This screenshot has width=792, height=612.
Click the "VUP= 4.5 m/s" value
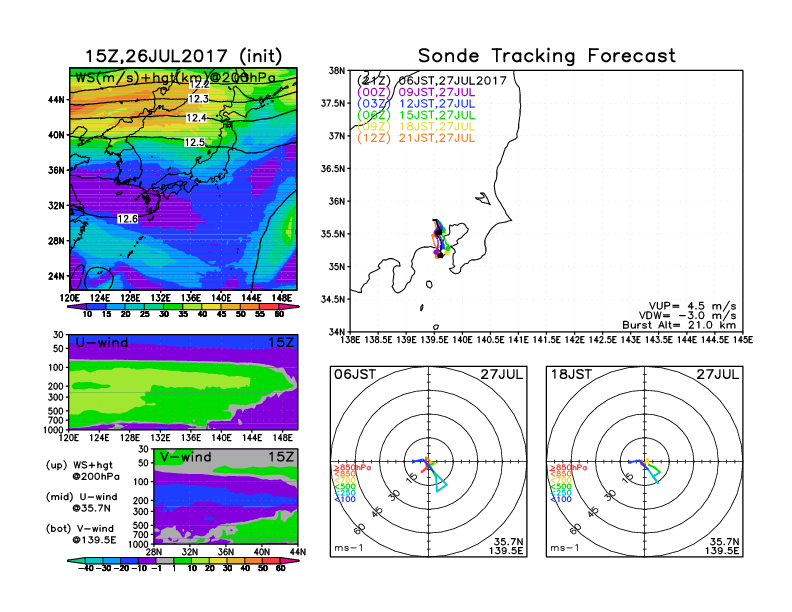[692, 306]
